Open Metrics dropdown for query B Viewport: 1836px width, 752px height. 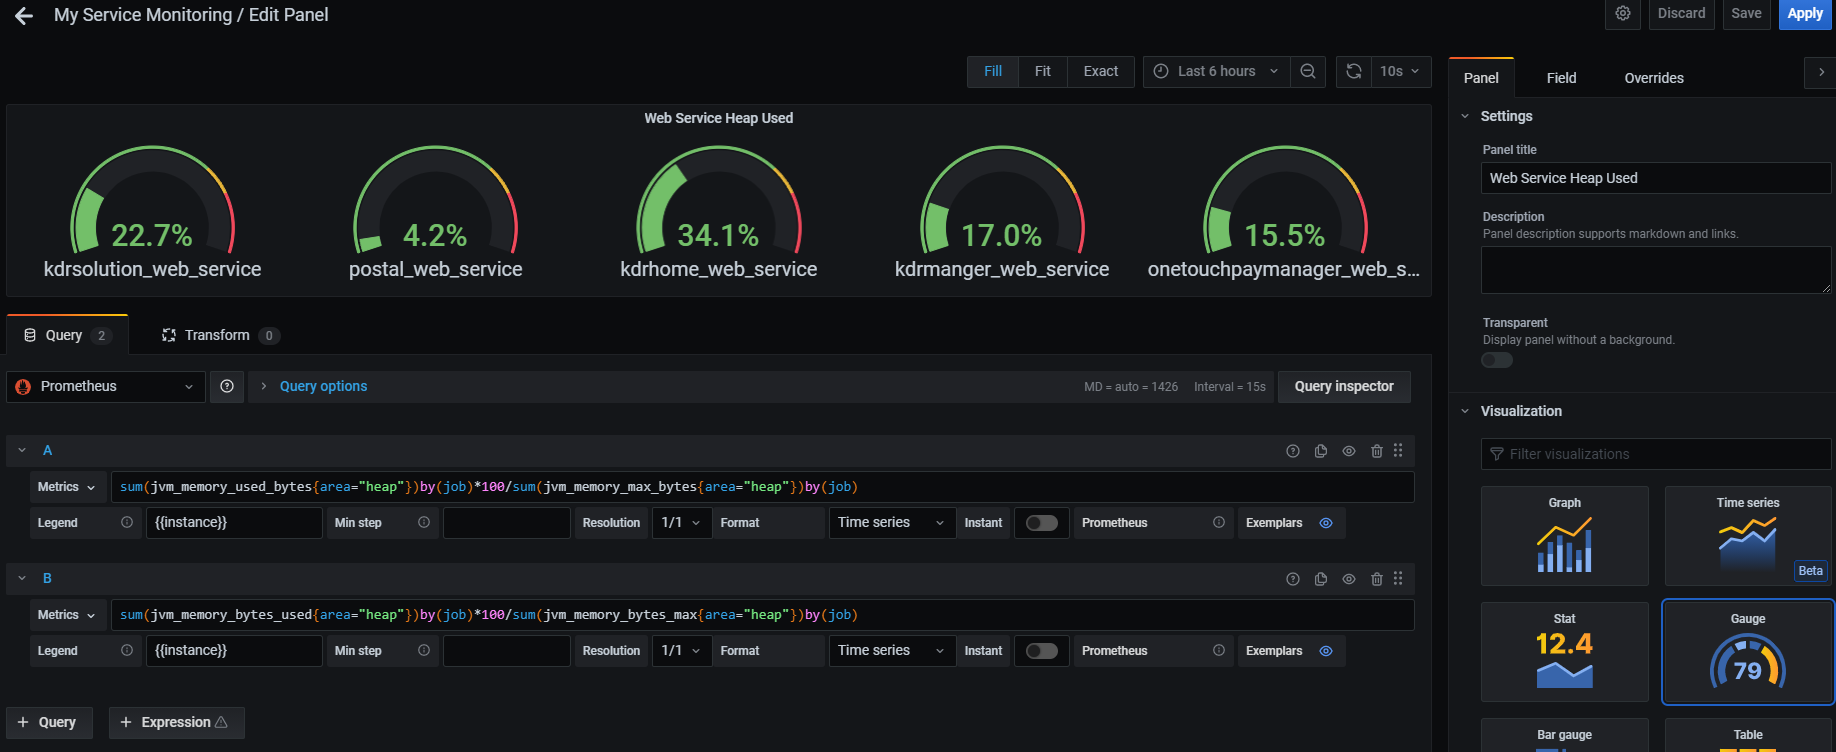click(67, 615)
